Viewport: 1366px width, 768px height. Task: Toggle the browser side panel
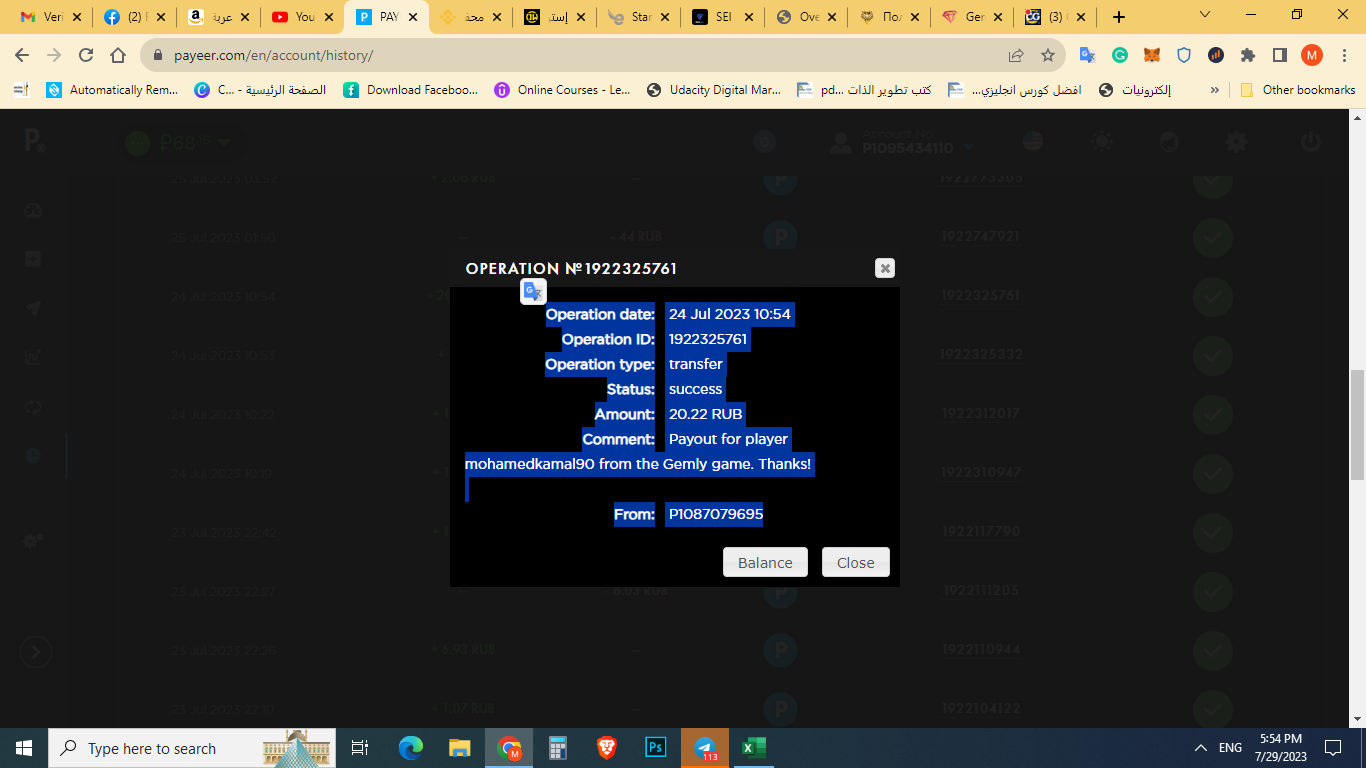click(1280, 55)
